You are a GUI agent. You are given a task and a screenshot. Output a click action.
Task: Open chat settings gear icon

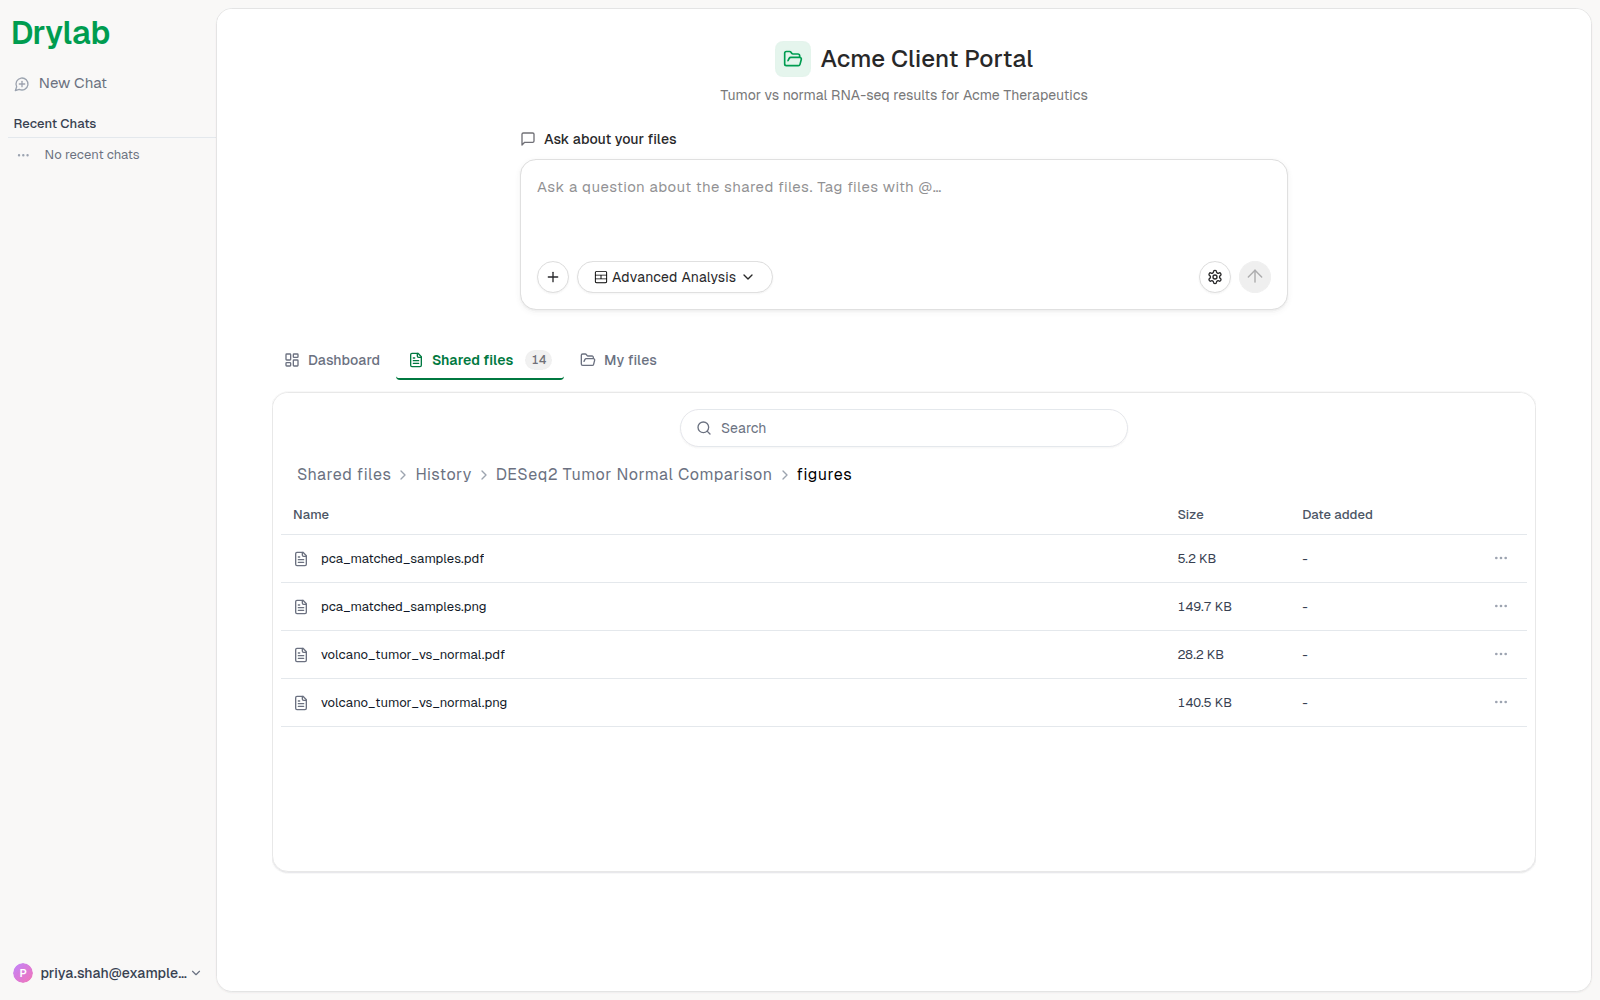click(x=1215, y=277)
